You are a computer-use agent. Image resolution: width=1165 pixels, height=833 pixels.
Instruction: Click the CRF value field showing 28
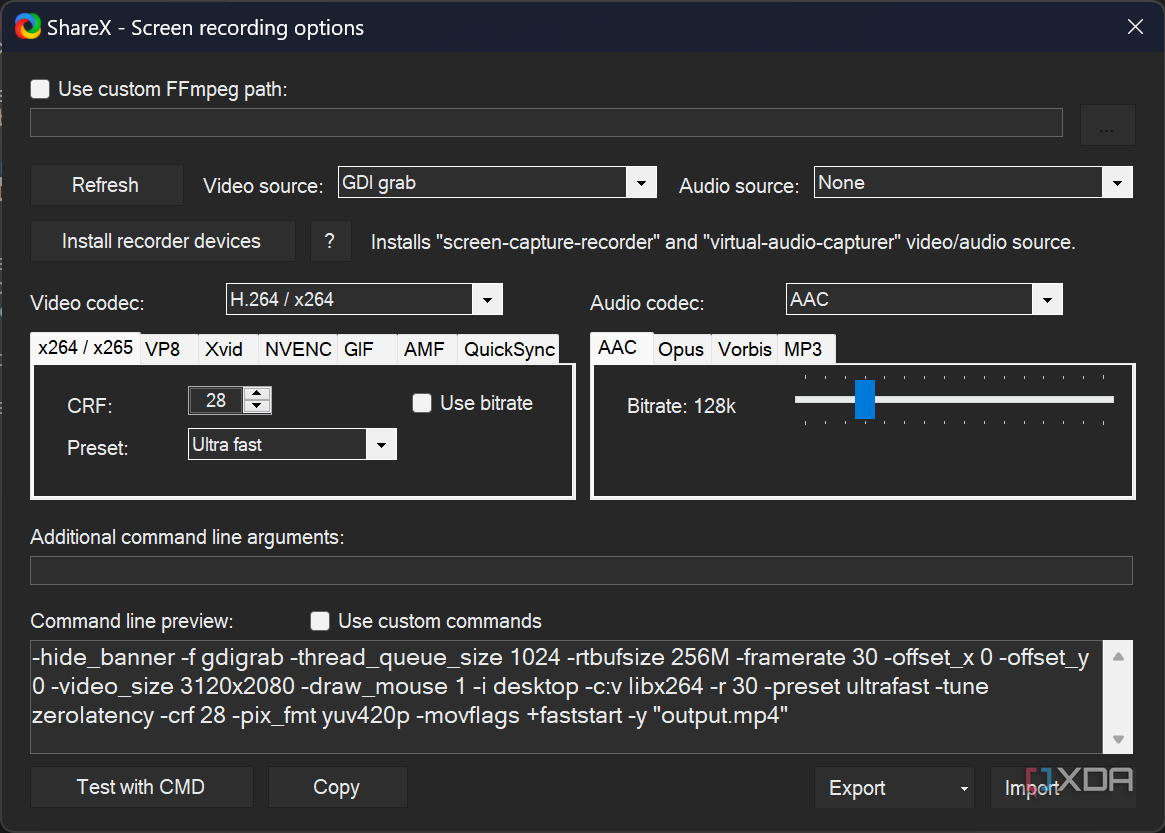(216, 401)
